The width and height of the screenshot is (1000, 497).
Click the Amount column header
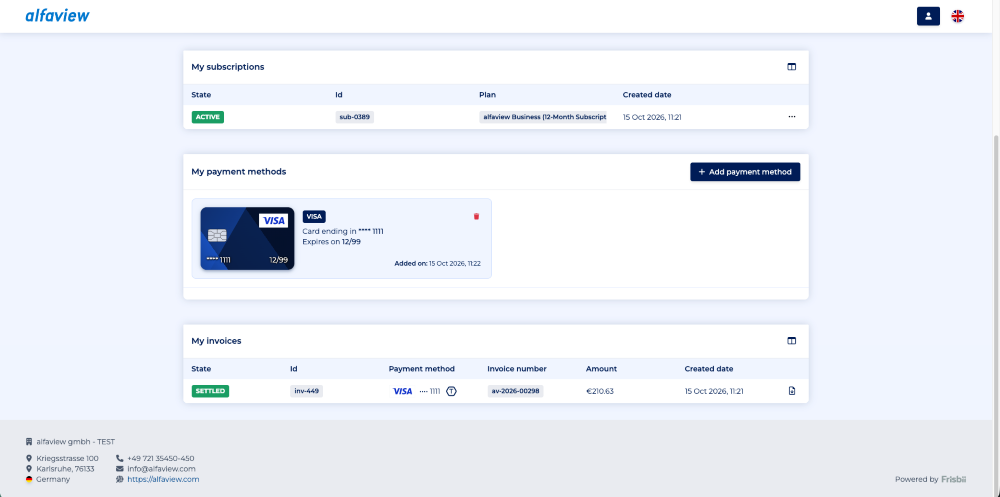601,369
